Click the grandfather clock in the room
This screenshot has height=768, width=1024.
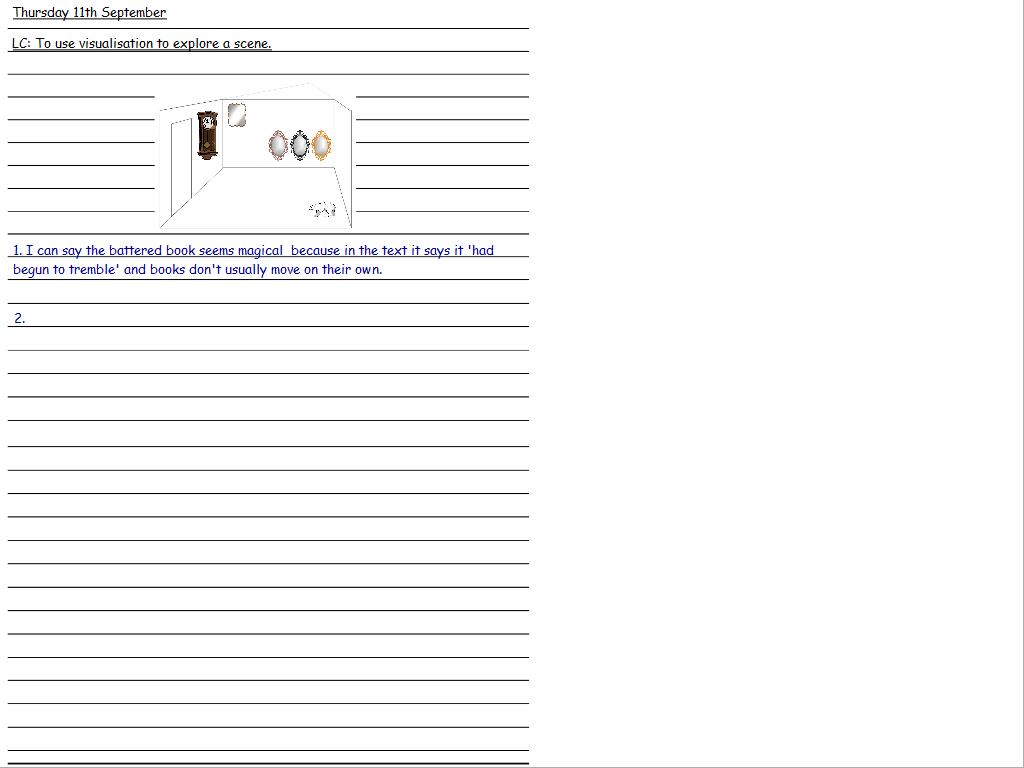tap(207, 135)
